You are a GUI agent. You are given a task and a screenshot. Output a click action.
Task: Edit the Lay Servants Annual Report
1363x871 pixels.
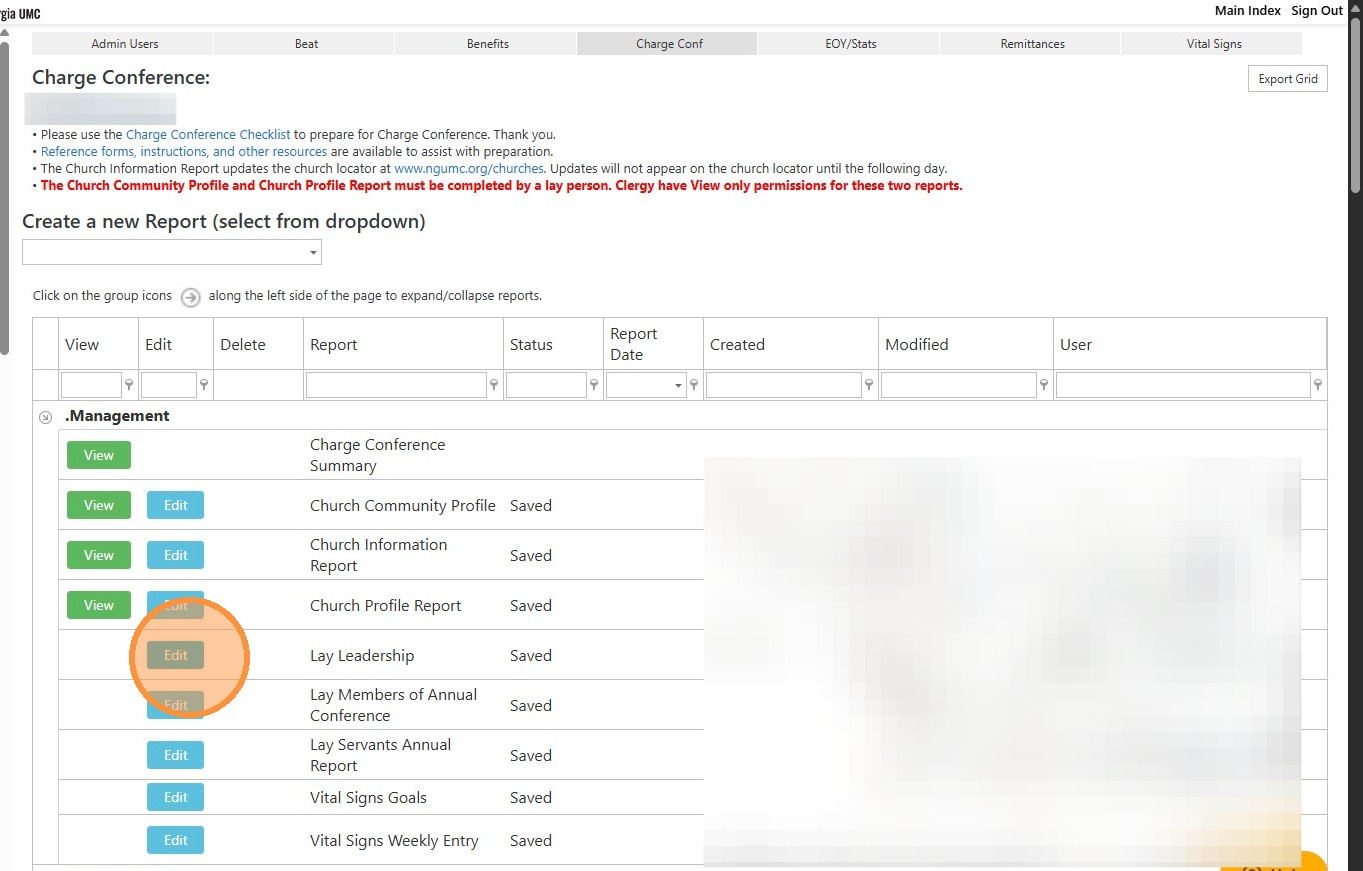[x=175, y=755]
